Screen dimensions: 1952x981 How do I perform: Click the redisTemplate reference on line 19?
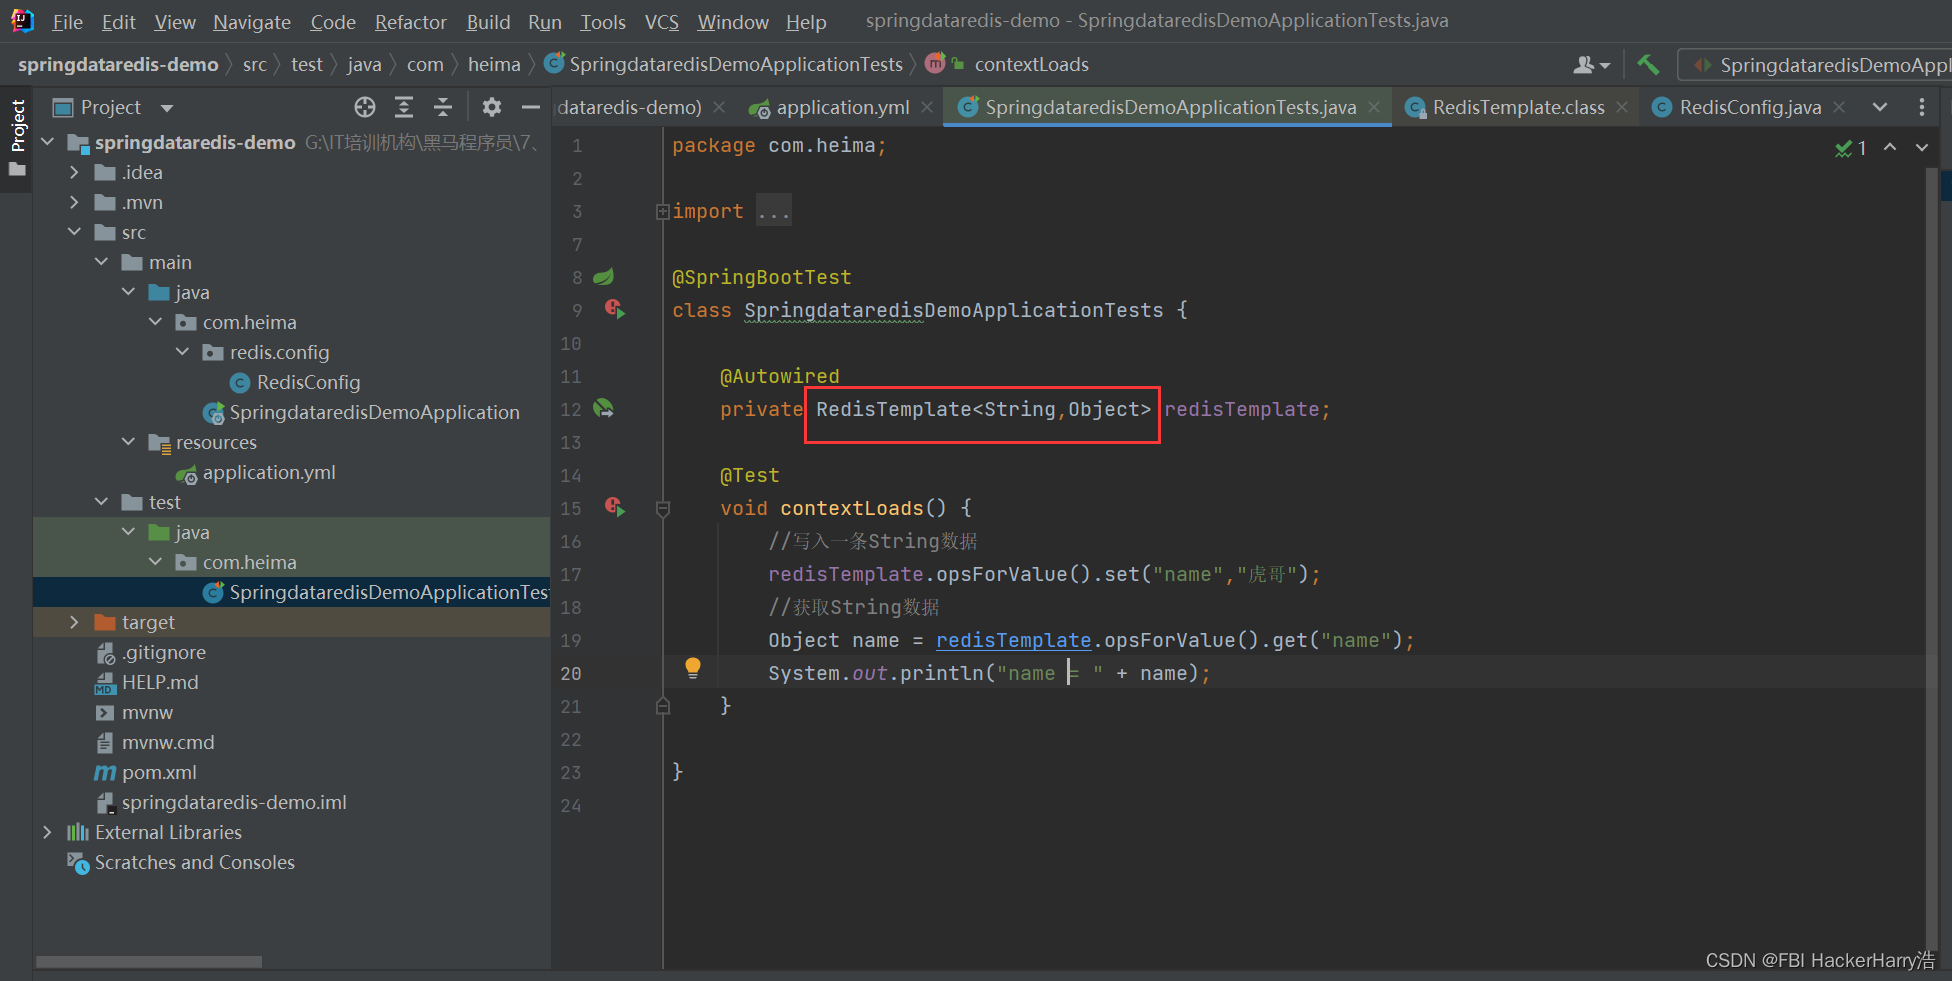coord(1013,640)
